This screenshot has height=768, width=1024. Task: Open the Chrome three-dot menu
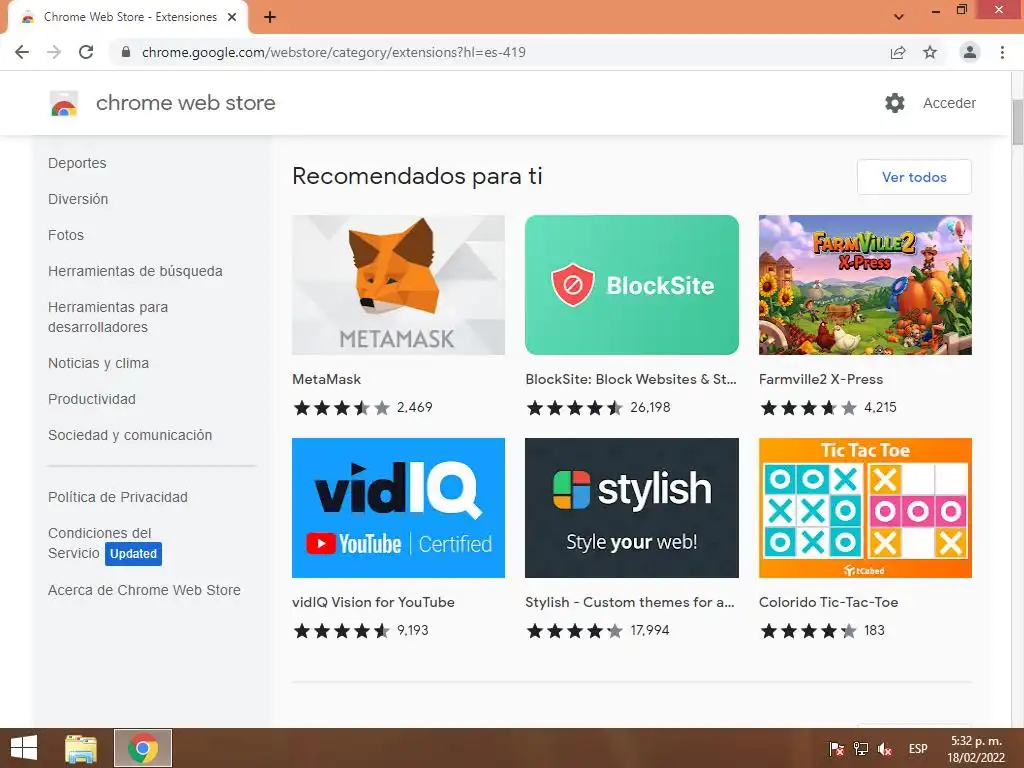click(x=1002, y=52)
